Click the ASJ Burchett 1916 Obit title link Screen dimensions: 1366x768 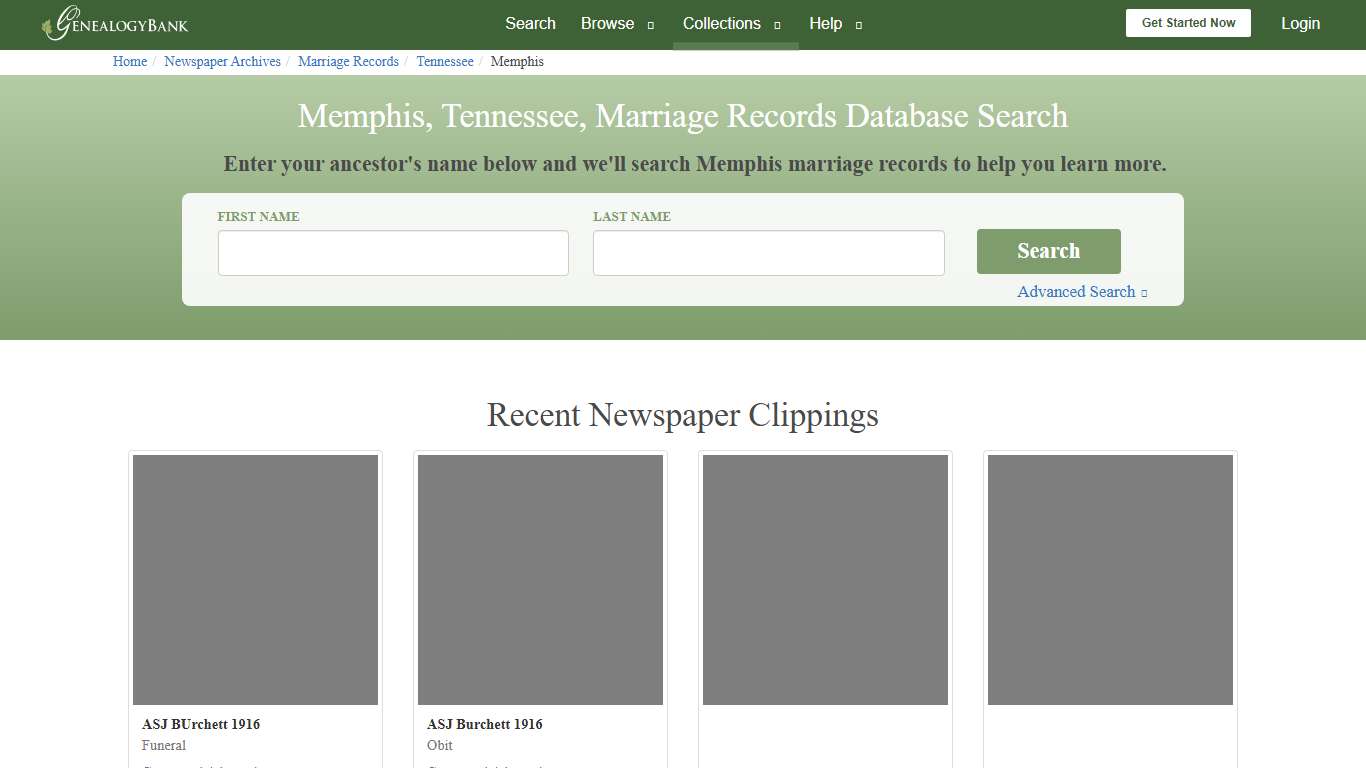[x=484, y=724]
